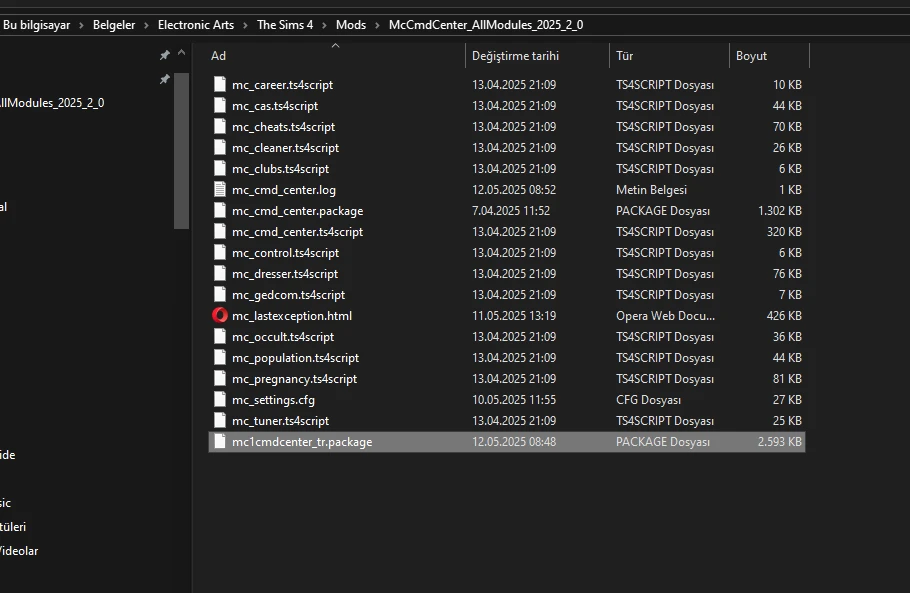
Task: Click the icon beside mc_cleaner.ts4script
Action: coord(219,147)
